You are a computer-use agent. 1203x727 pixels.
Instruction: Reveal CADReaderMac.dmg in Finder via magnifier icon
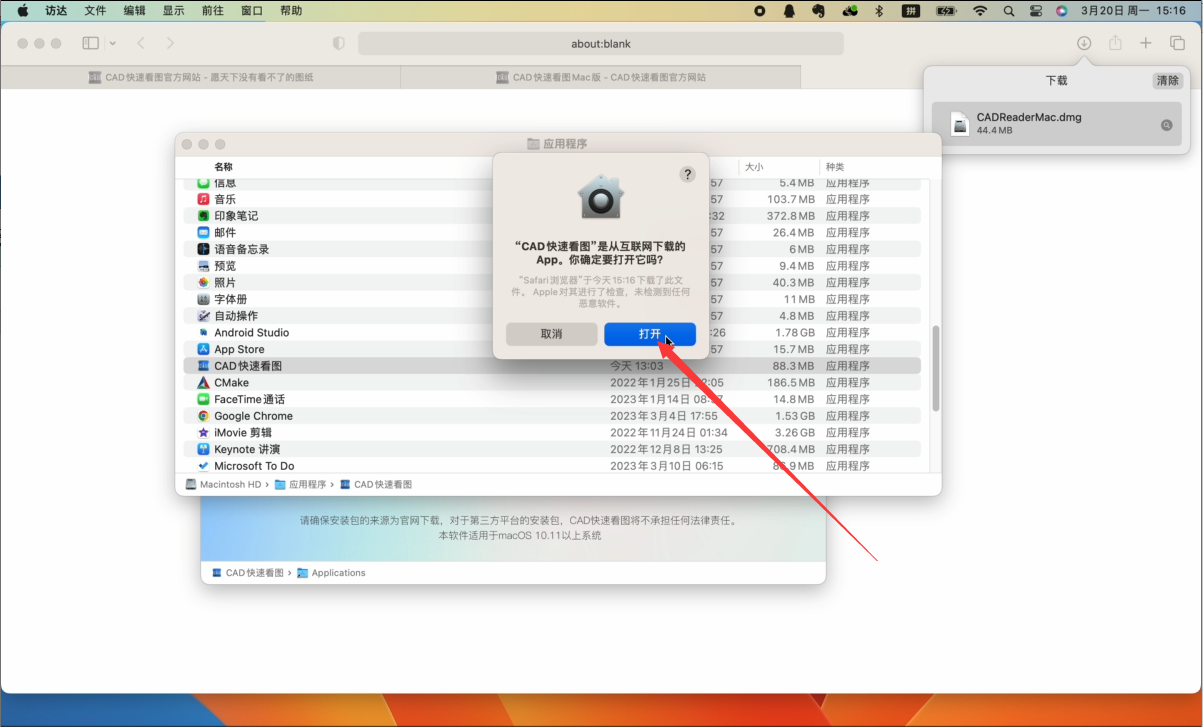[1166, 125]
